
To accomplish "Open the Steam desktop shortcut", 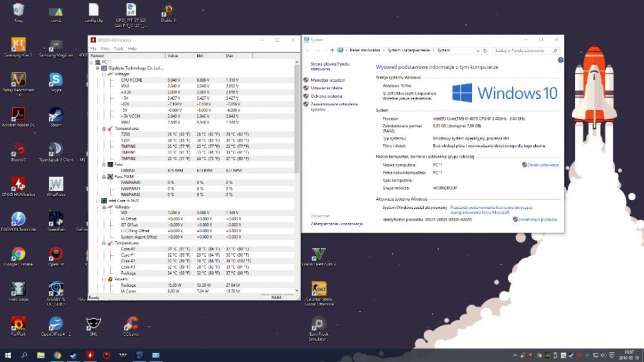I will [x=56, y=117].
